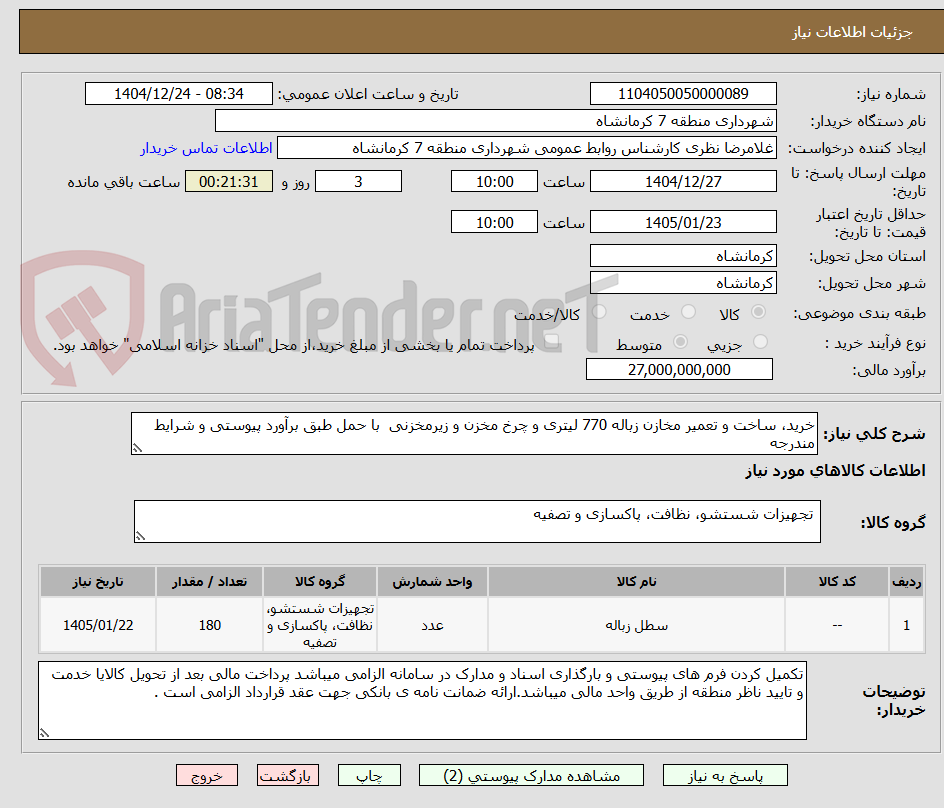Select the جزیی purchase type radio
This screenshot has height=808, width=944.
click(760, 342)
